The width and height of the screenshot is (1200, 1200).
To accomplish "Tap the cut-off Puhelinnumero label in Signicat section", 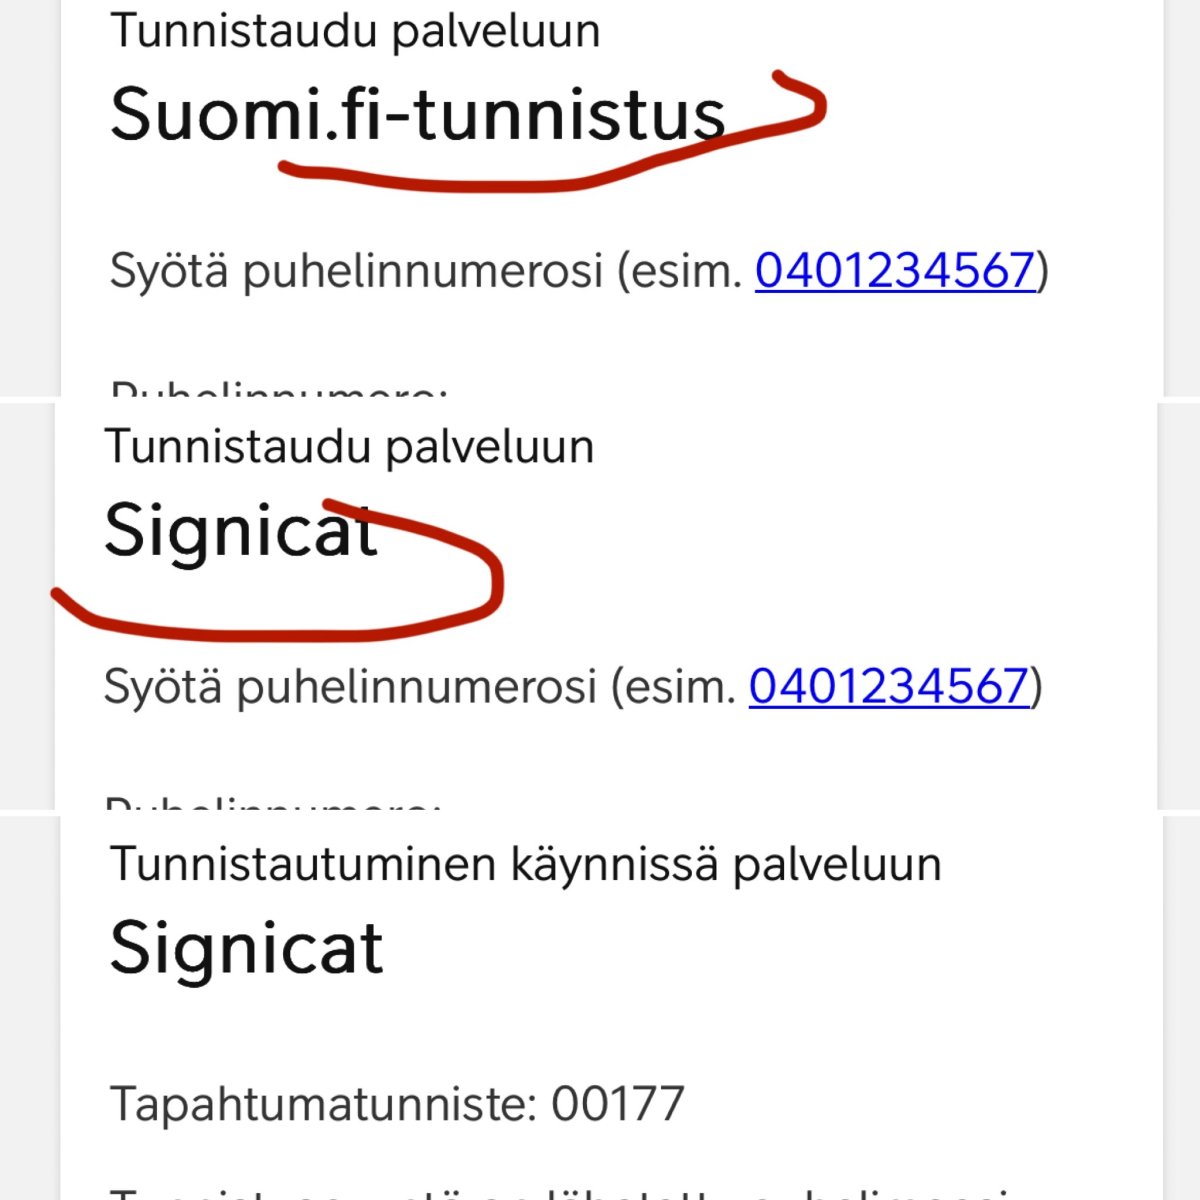I will [272, 803].
